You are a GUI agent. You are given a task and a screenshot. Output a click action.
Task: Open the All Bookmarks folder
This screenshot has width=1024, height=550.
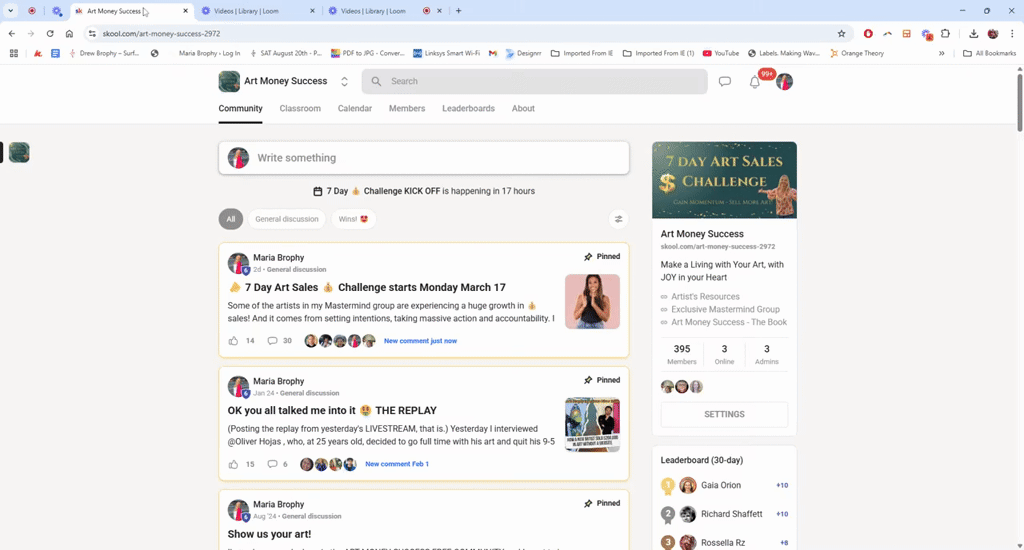(989, 54)
